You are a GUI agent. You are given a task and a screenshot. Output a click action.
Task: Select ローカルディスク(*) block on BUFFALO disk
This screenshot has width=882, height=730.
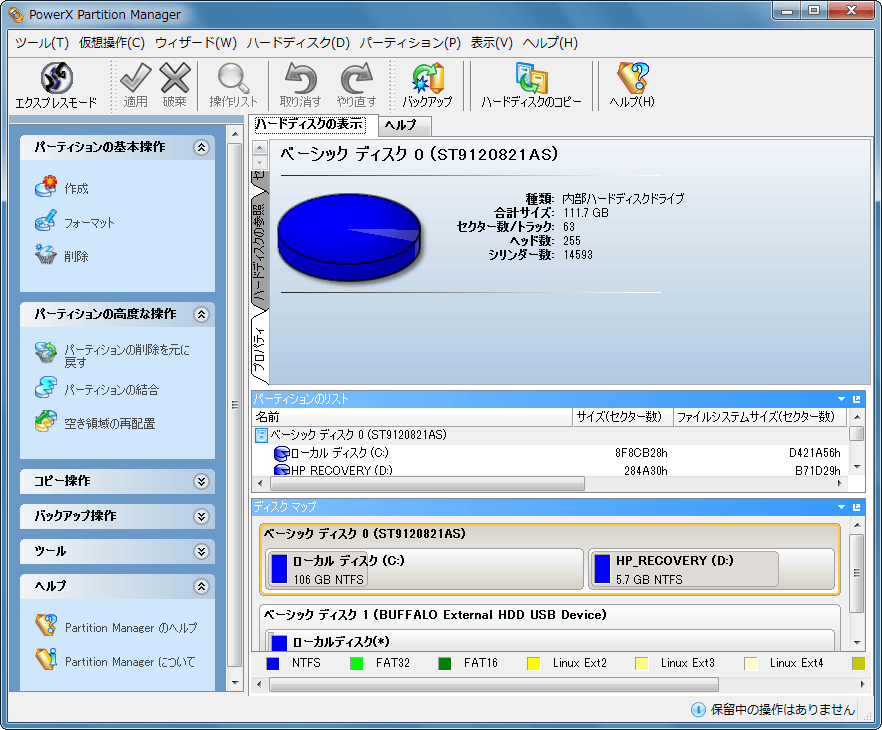tap(550, 641)
